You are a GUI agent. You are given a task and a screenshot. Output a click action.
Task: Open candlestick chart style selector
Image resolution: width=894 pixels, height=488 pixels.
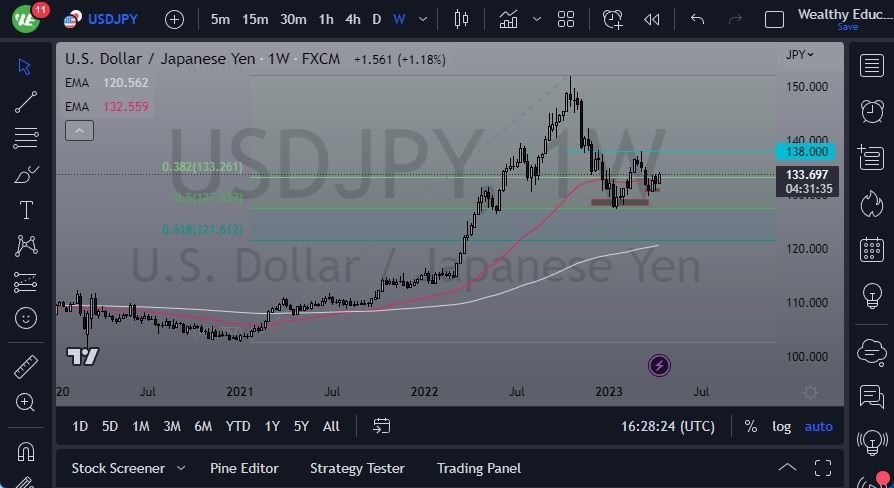(461, 19)
